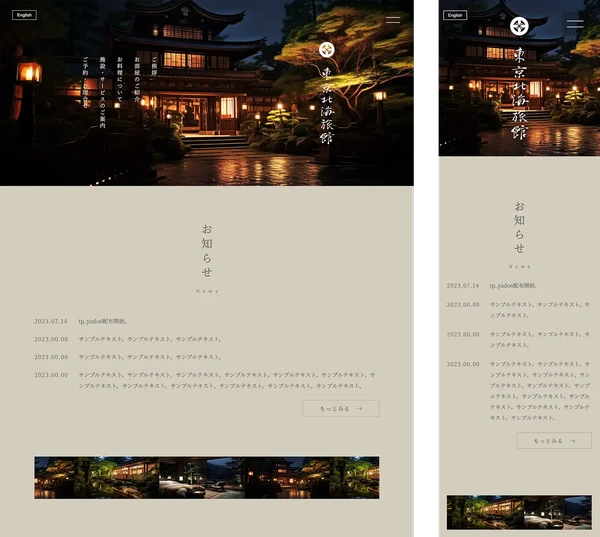
Task: Click the ryokan hero photo in the desktop view
Action: [207, 93]
